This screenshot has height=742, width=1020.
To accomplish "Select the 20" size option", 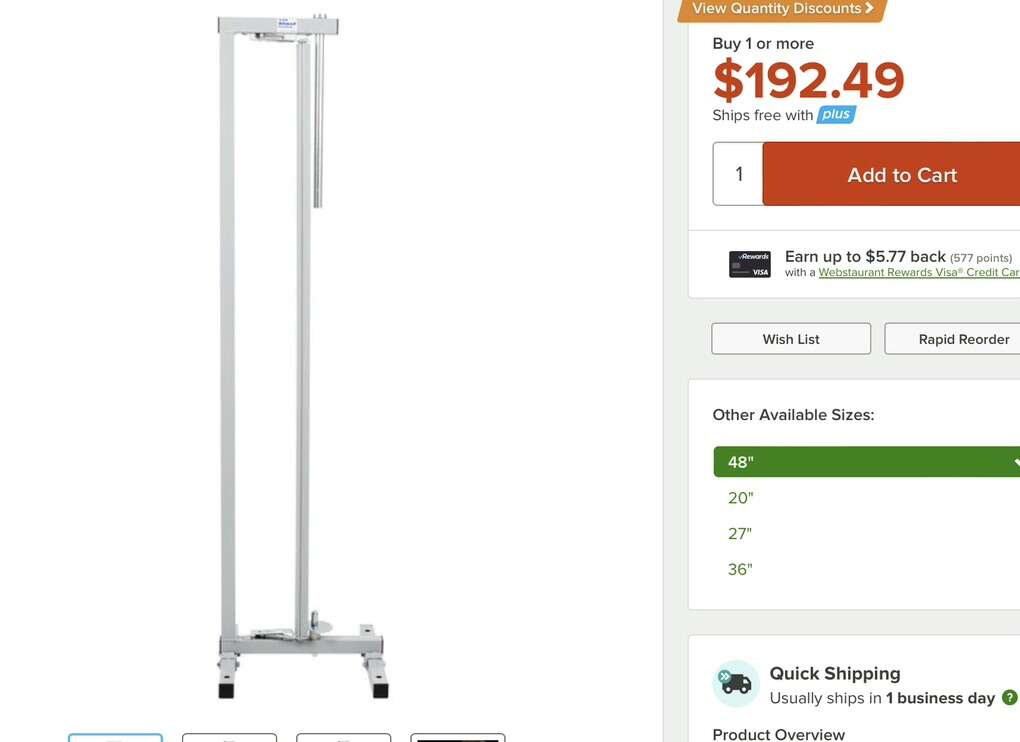I will point(740,497).
